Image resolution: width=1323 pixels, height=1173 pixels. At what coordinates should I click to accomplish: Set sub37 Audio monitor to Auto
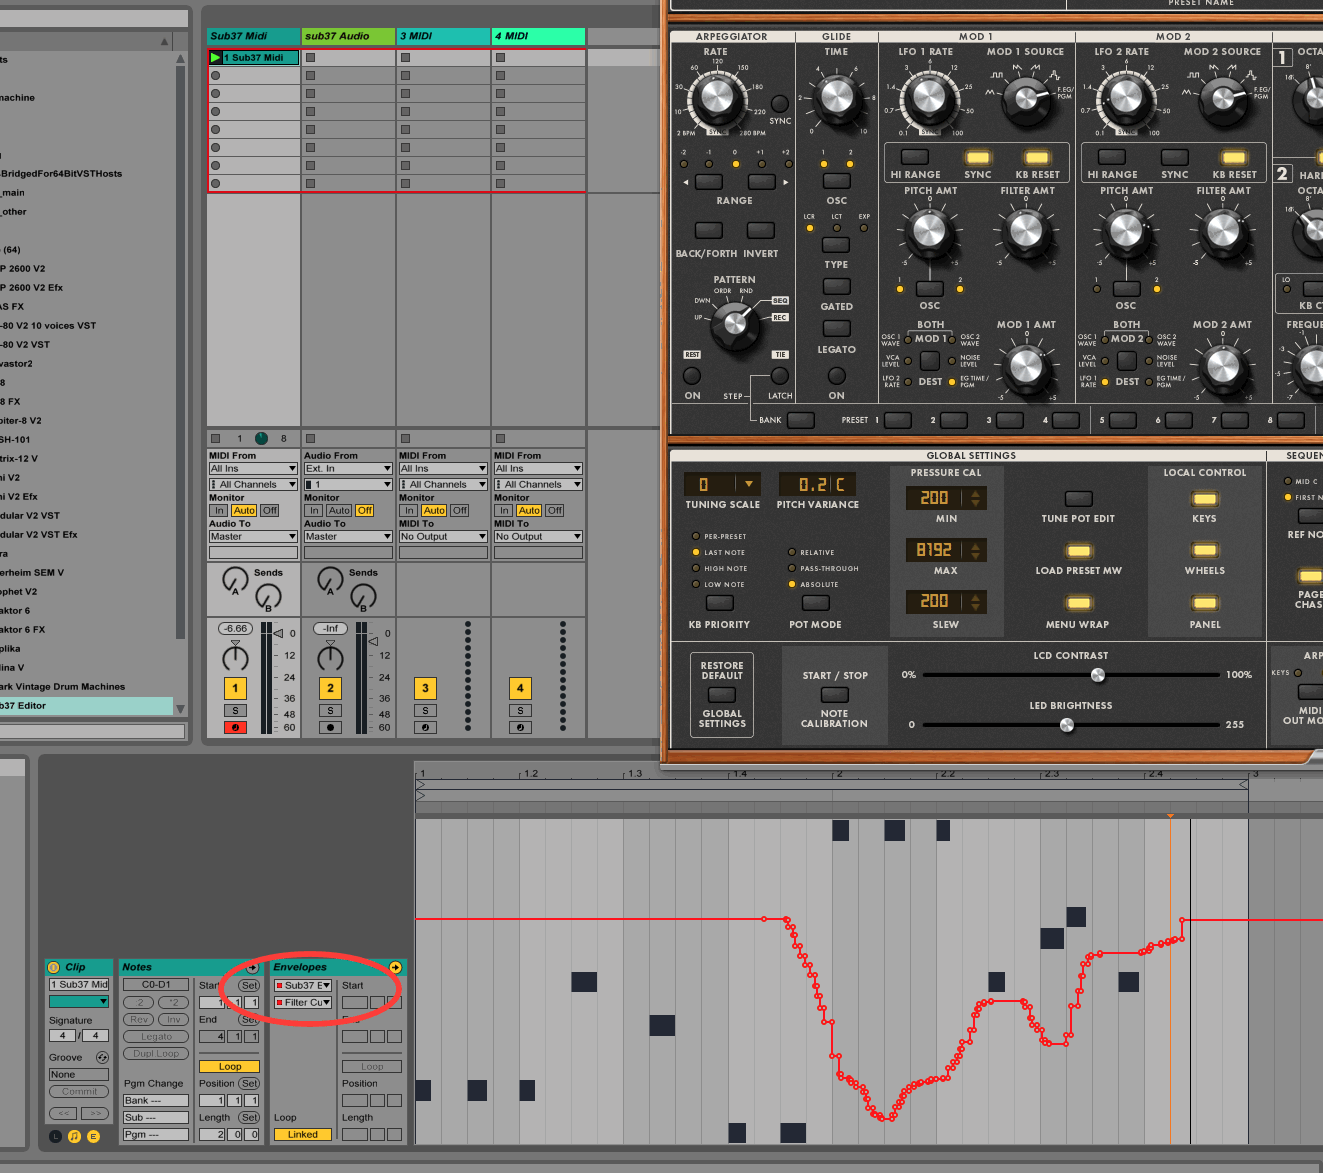[339, 510]
